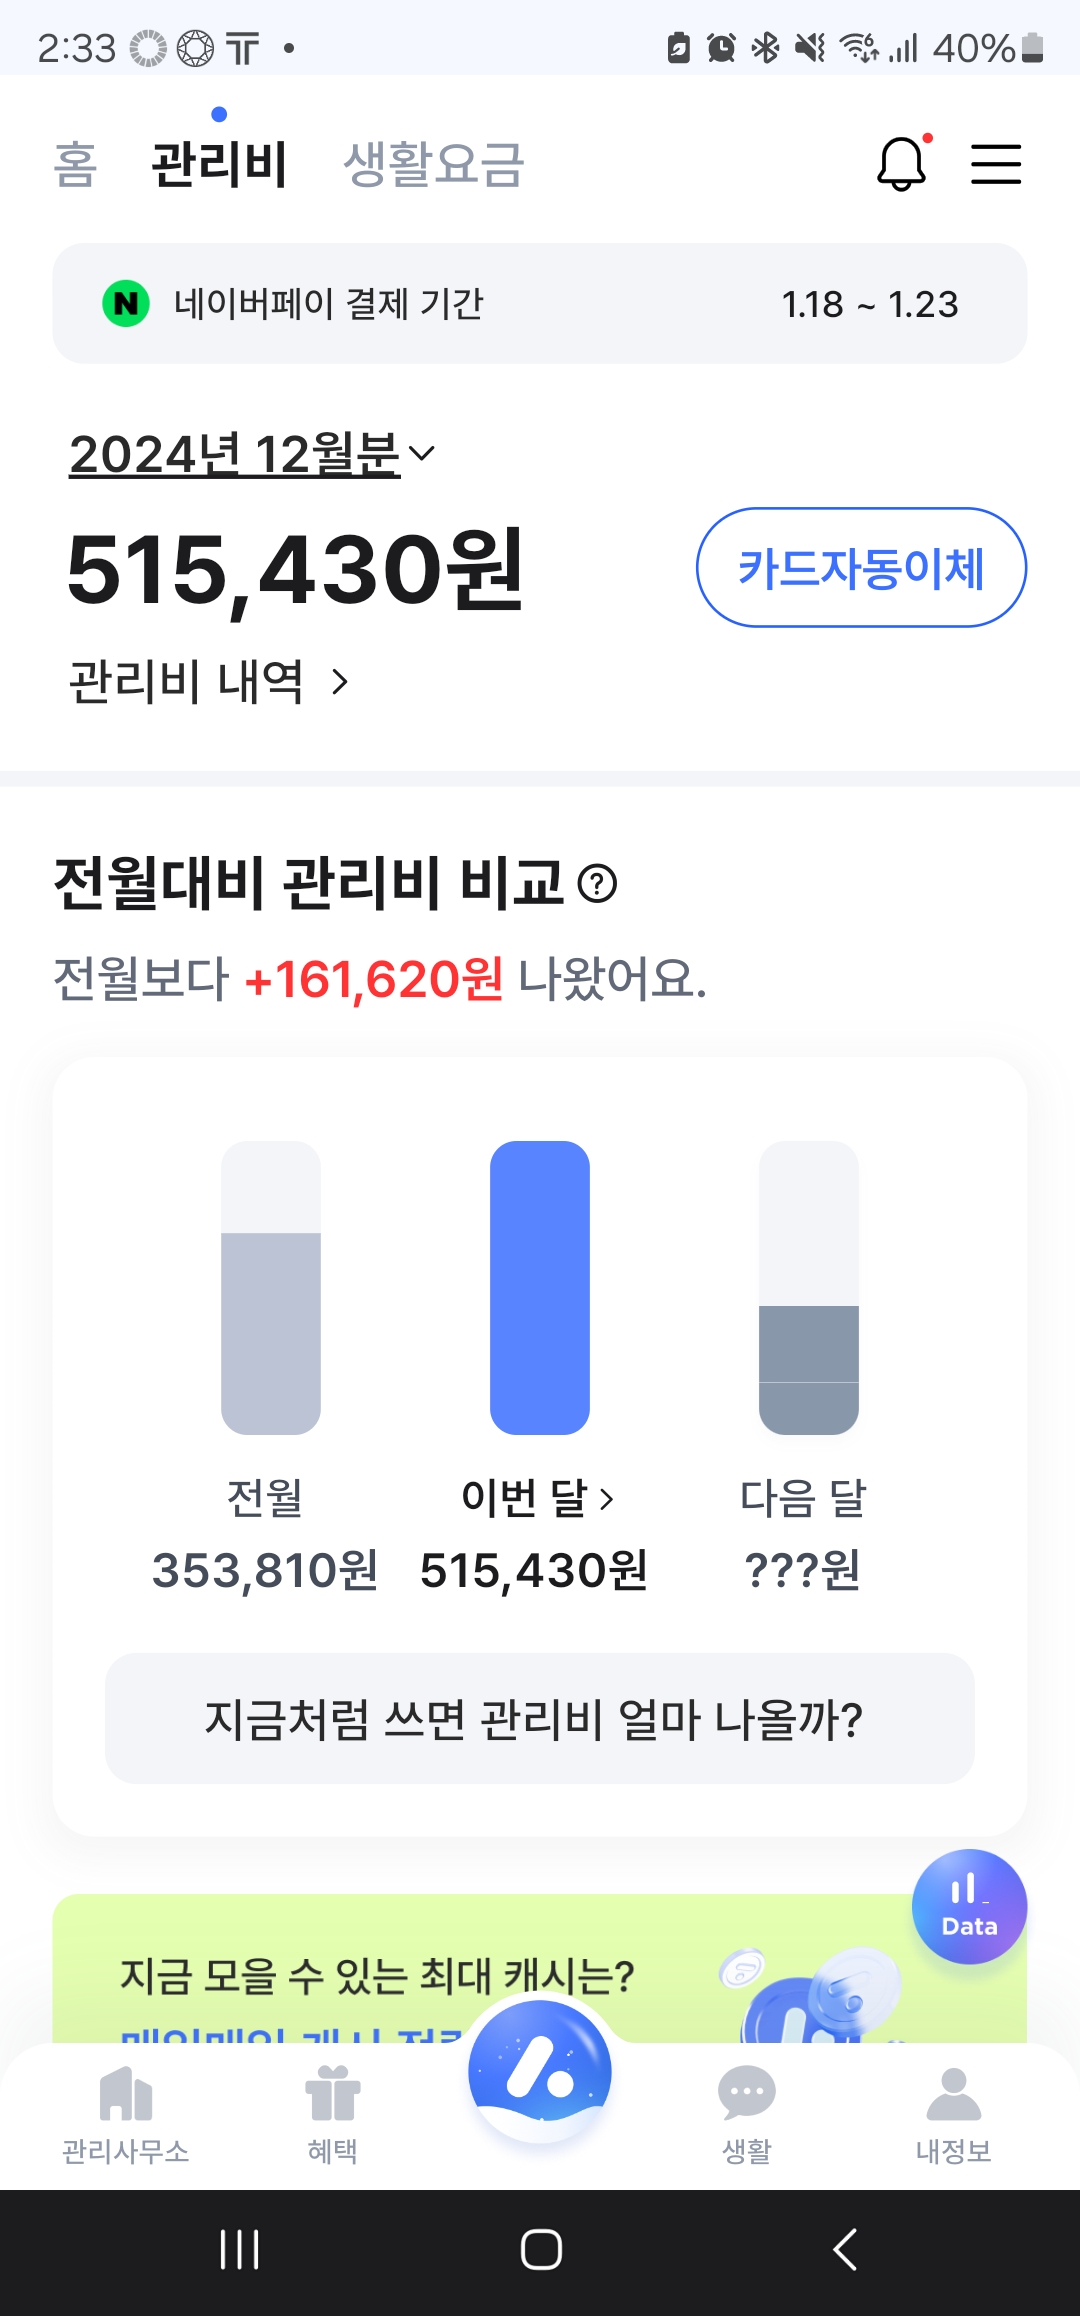Viewport: 1080px width, 2316px height.
Task: Switch to the 생활요금 tab
Action: pos(433,165)
